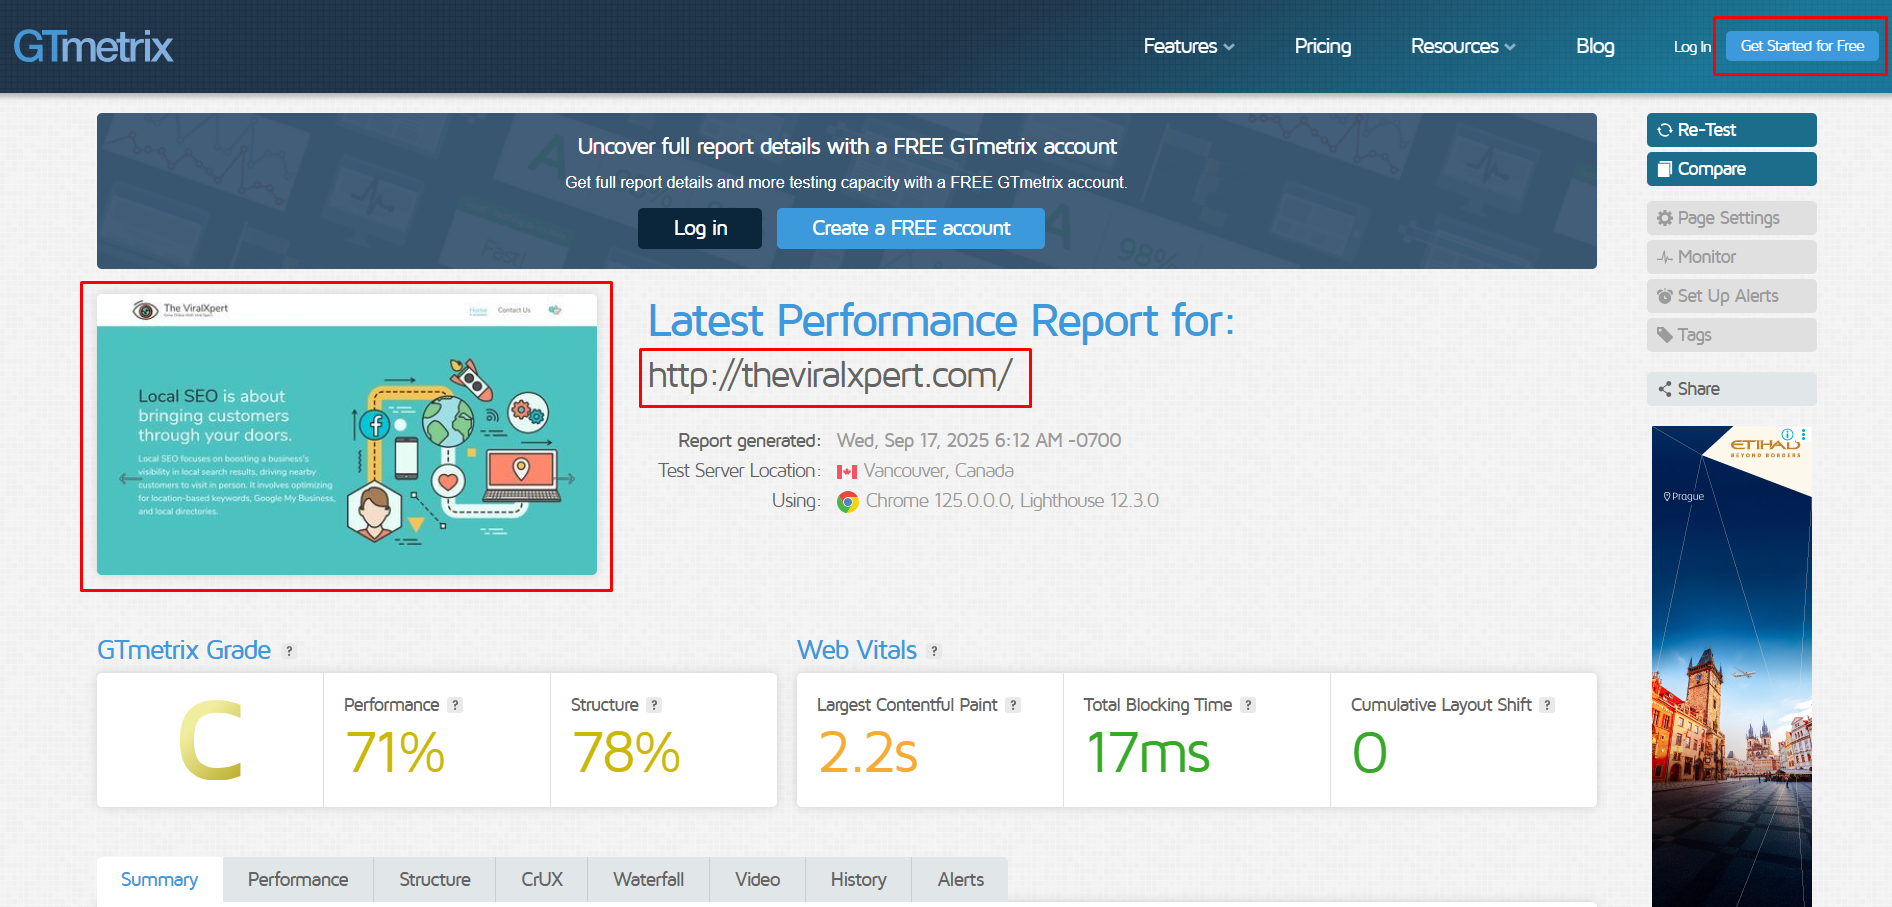Go to the Pricing page

click(x=1322, y=46)
